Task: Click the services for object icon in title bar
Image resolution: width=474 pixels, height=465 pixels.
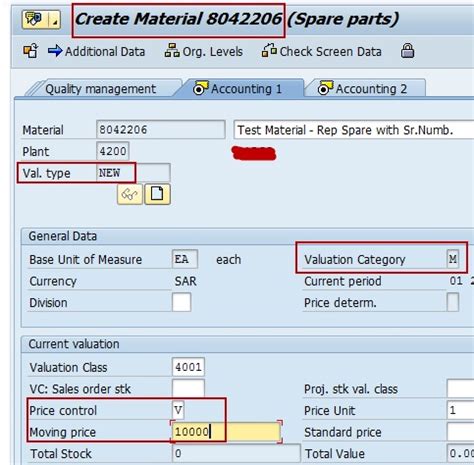Action: (x=35, y=19)
